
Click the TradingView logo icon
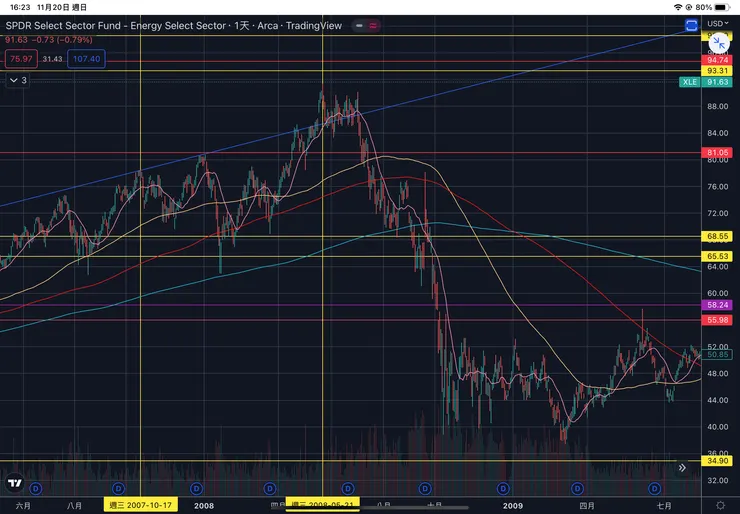15,483
